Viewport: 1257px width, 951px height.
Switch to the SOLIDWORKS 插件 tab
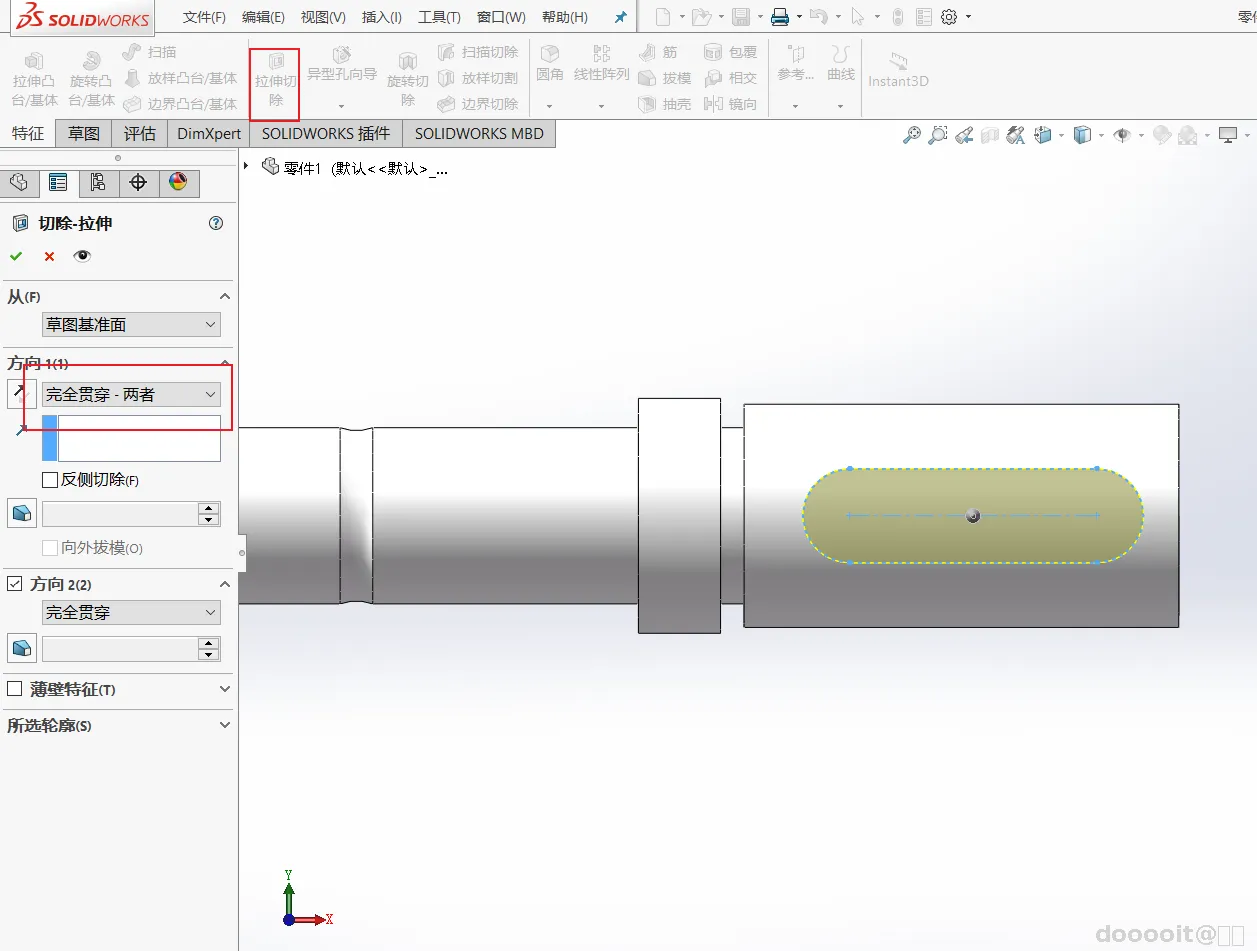[x=325, y=133]
